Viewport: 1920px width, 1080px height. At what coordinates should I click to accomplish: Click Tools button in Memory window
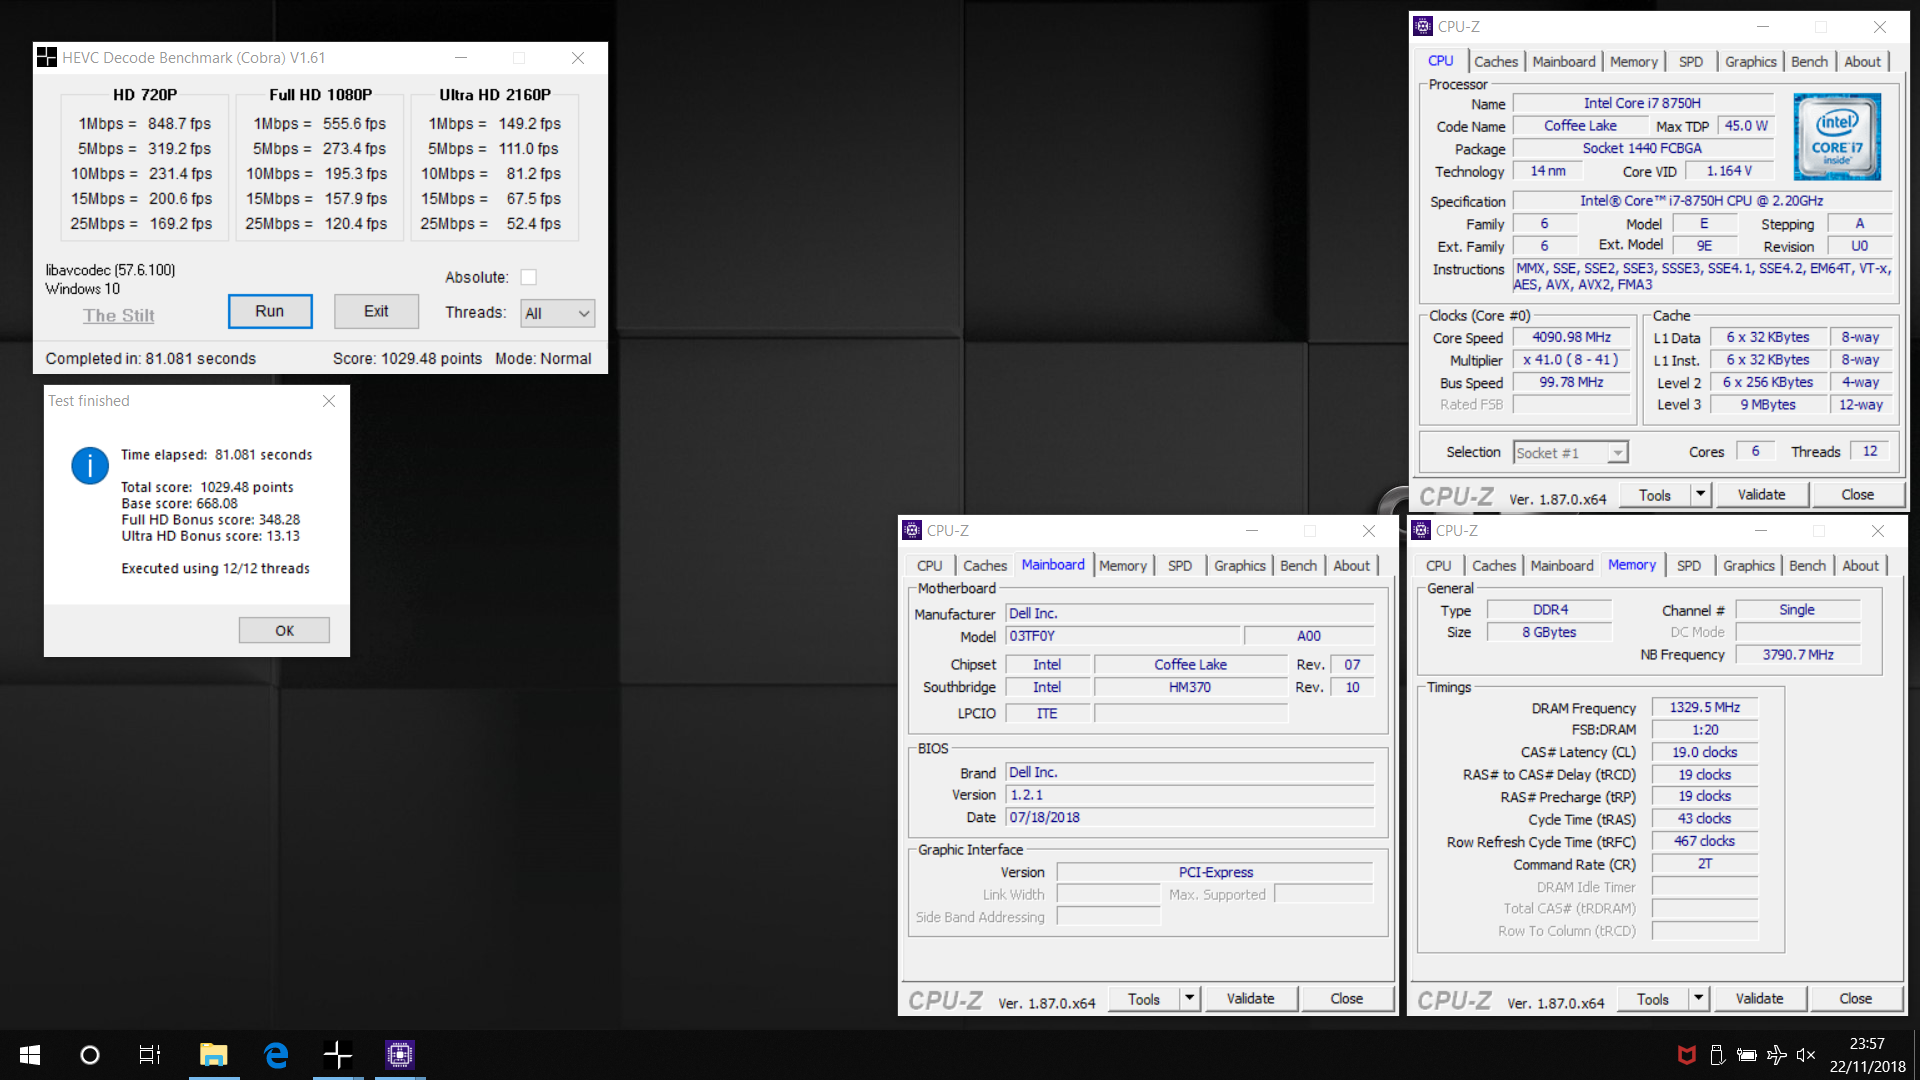(1653, 998)
